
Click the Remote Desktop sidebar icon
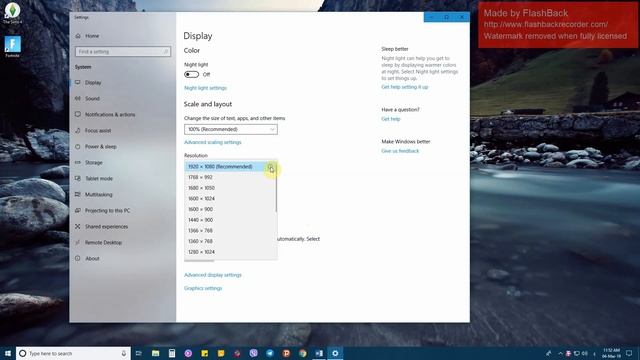(78, 242)
